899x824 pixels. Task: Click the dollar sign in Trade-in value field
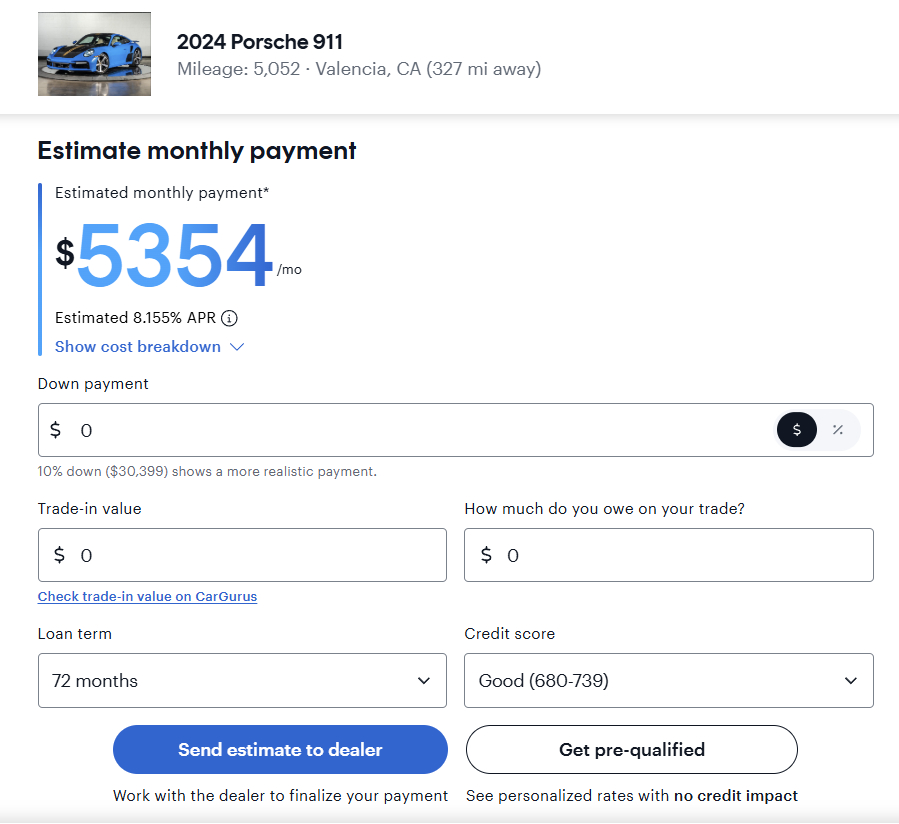[x=59, y=555]
